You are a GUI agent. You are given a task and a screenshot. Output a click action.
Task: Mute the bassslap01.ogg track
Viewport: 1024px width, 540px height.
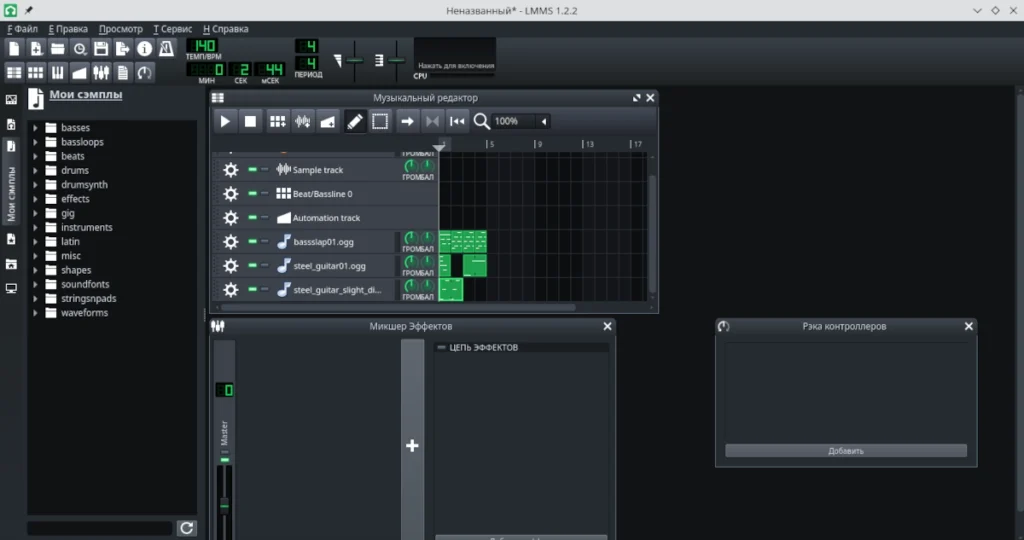[252, 242]
